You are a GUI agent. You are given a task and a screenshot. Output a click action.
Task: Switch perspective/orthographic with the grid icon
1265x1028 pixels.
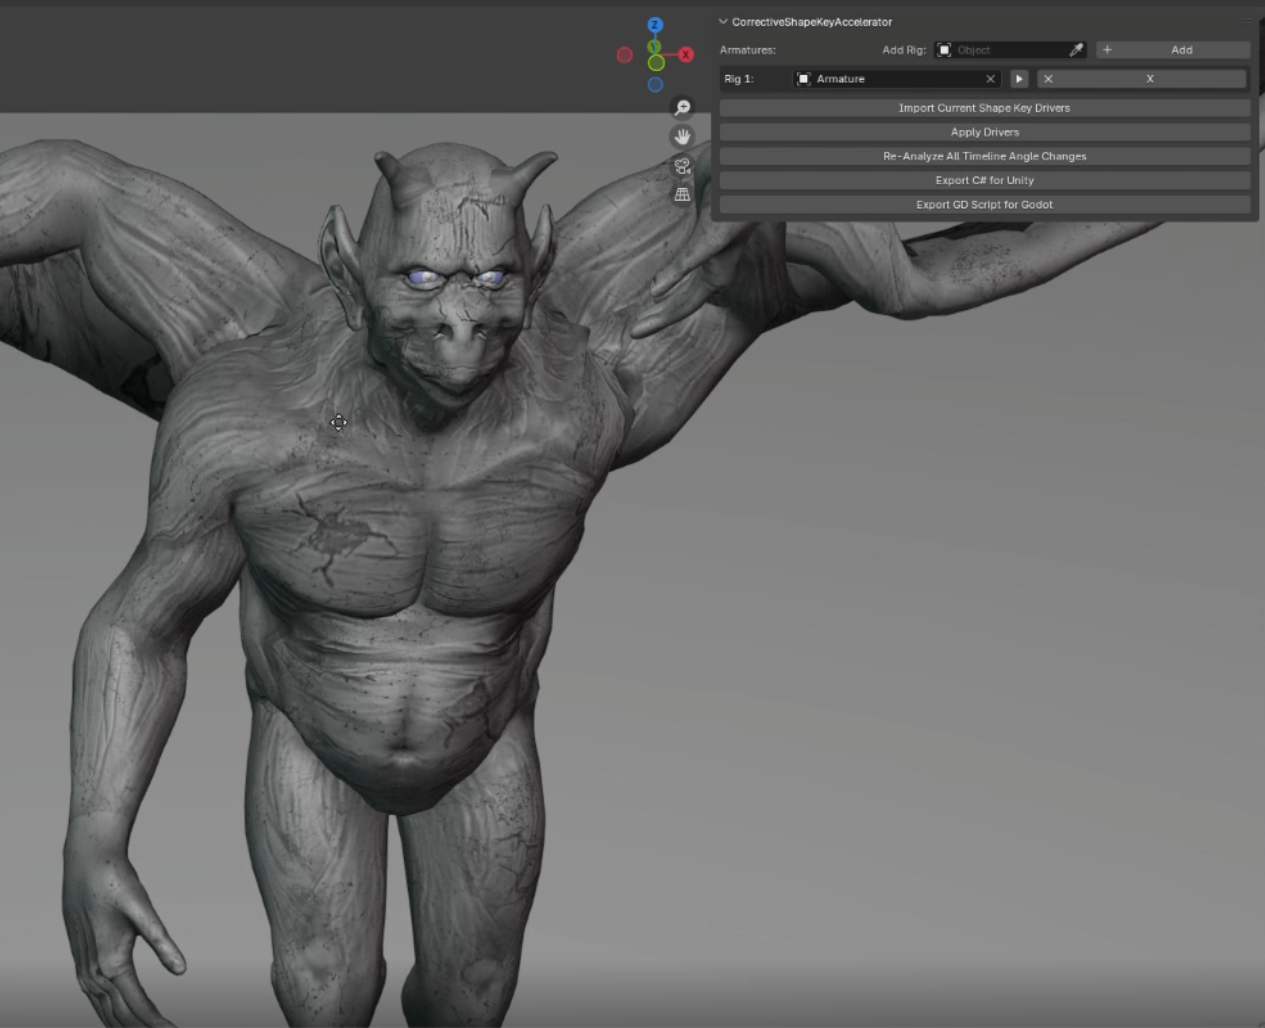682,195
